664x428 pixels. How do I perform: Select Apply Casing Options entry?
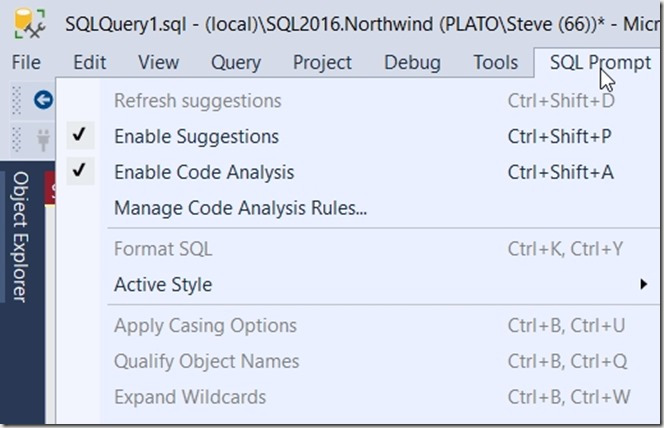[x=205, y=325]
